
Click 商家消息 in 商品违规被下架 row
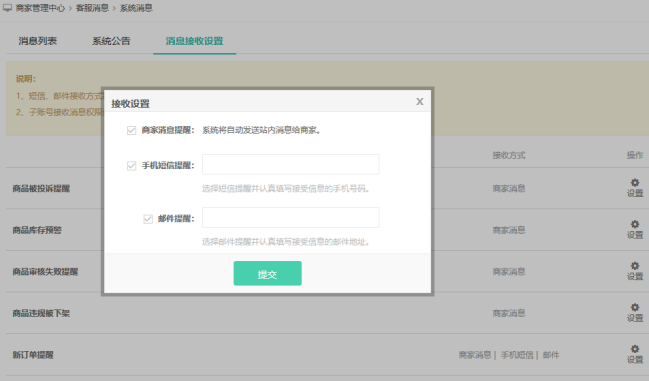pyautogui.click(x=509, y=313)
